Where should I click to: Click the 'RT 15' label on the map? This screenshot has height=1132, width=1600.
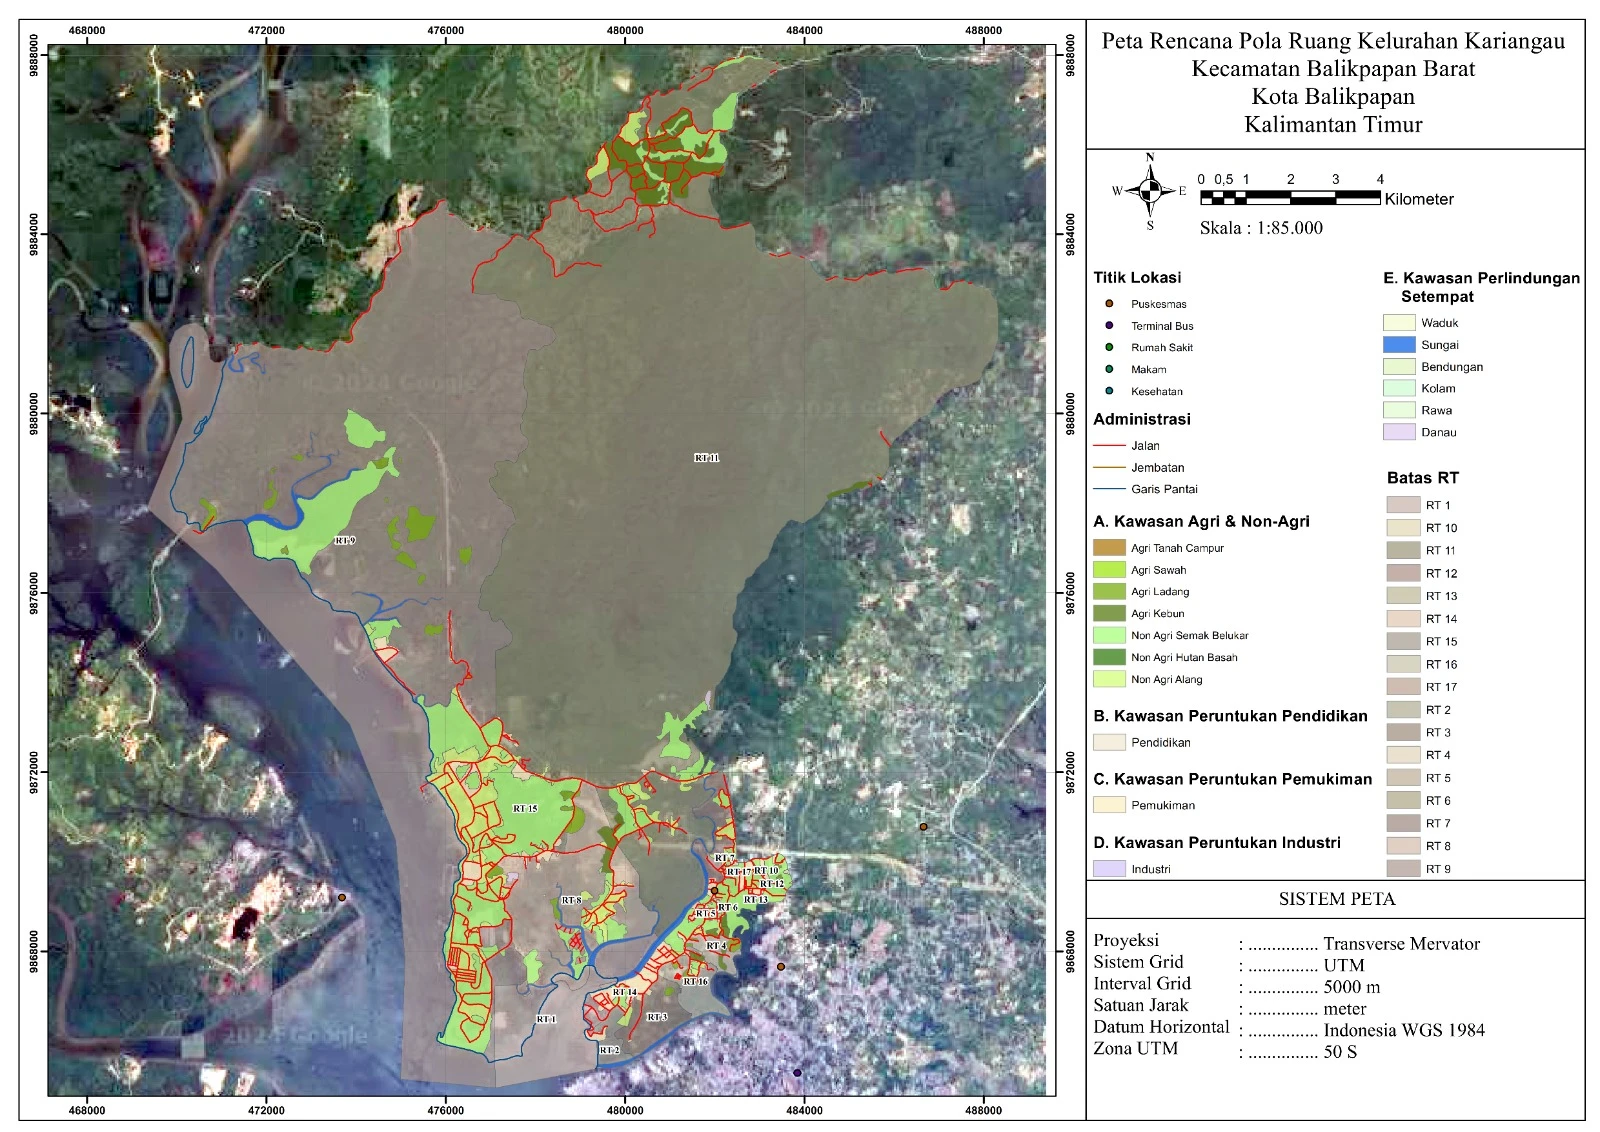(x=525, y=809)
